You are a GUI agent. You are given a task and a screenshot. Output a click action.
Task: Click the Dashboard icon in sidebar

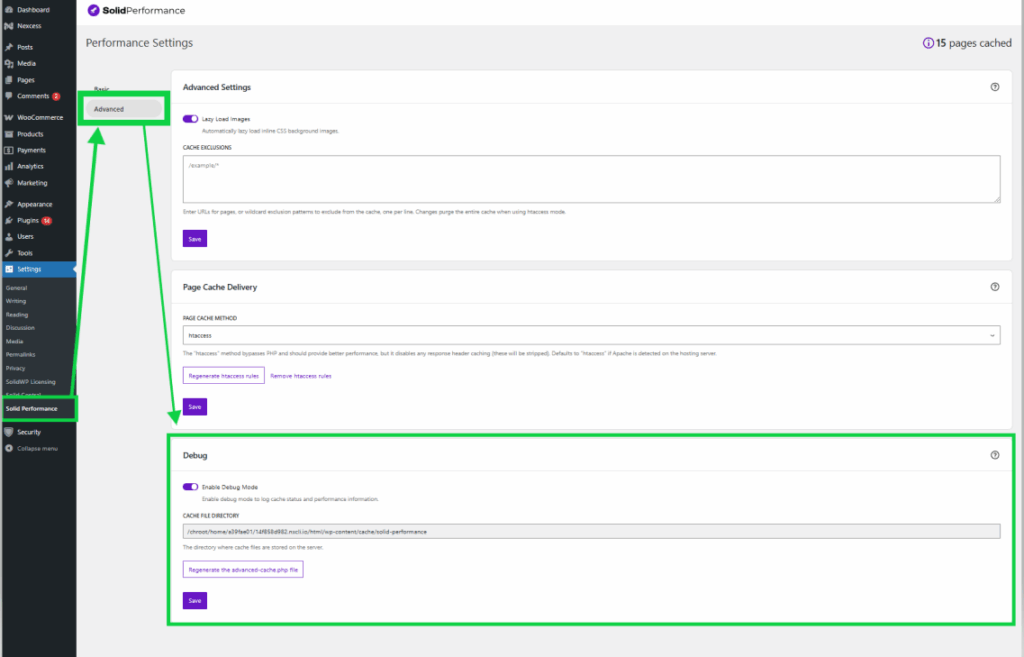[9, 10]
